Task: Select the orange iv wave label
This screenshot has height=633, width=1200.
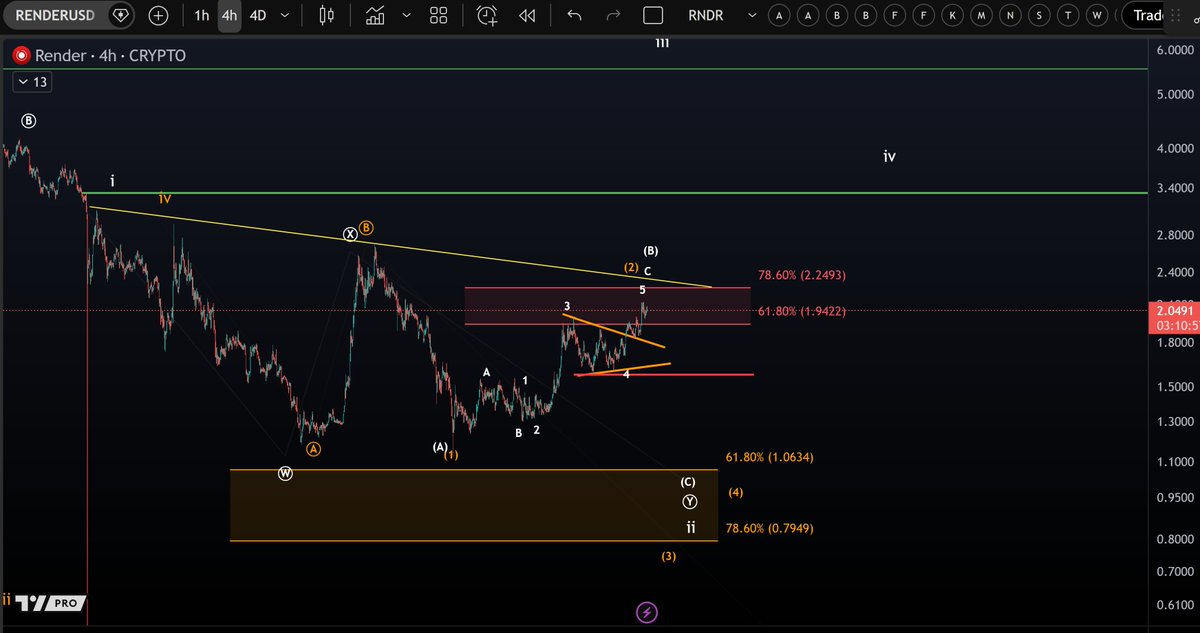Action: coord(165,199)
